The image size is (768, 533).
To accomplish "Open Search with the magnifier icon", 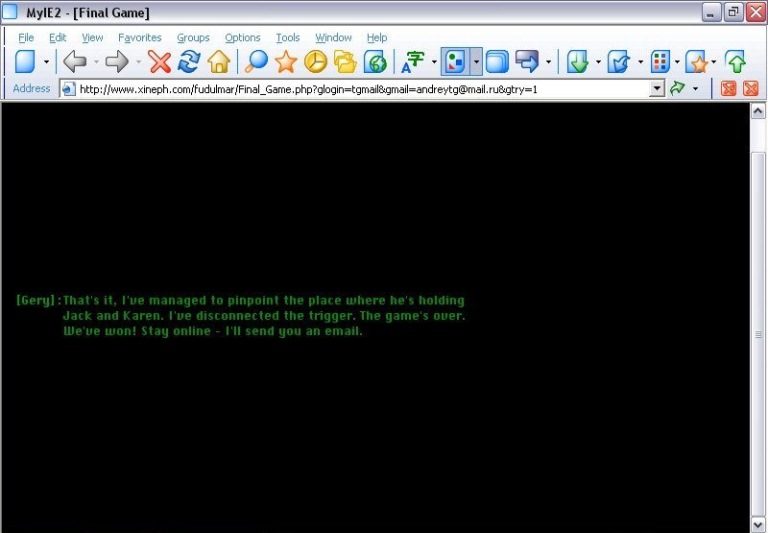I will 257,62.
